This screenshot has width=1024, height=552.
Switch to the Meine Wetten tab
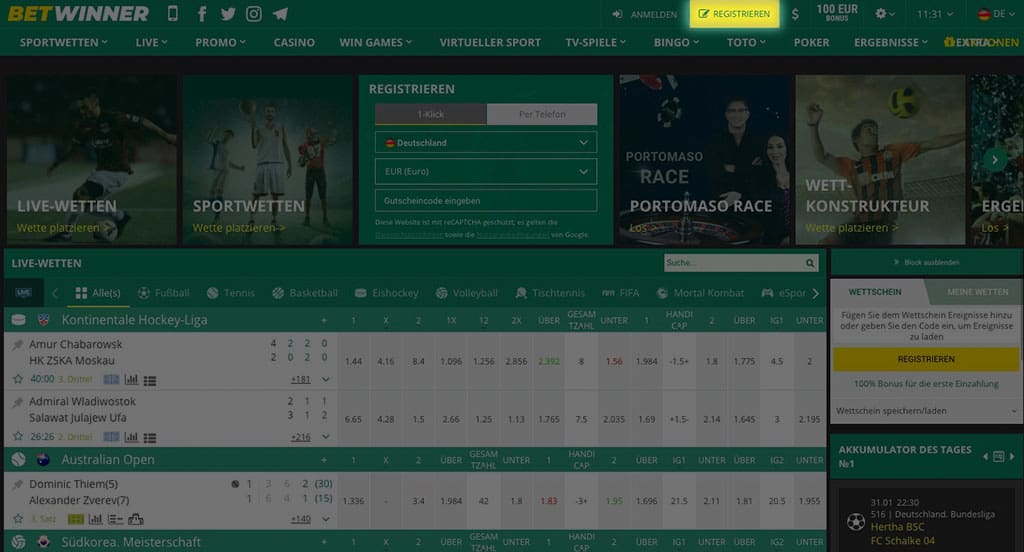point(977,292)
